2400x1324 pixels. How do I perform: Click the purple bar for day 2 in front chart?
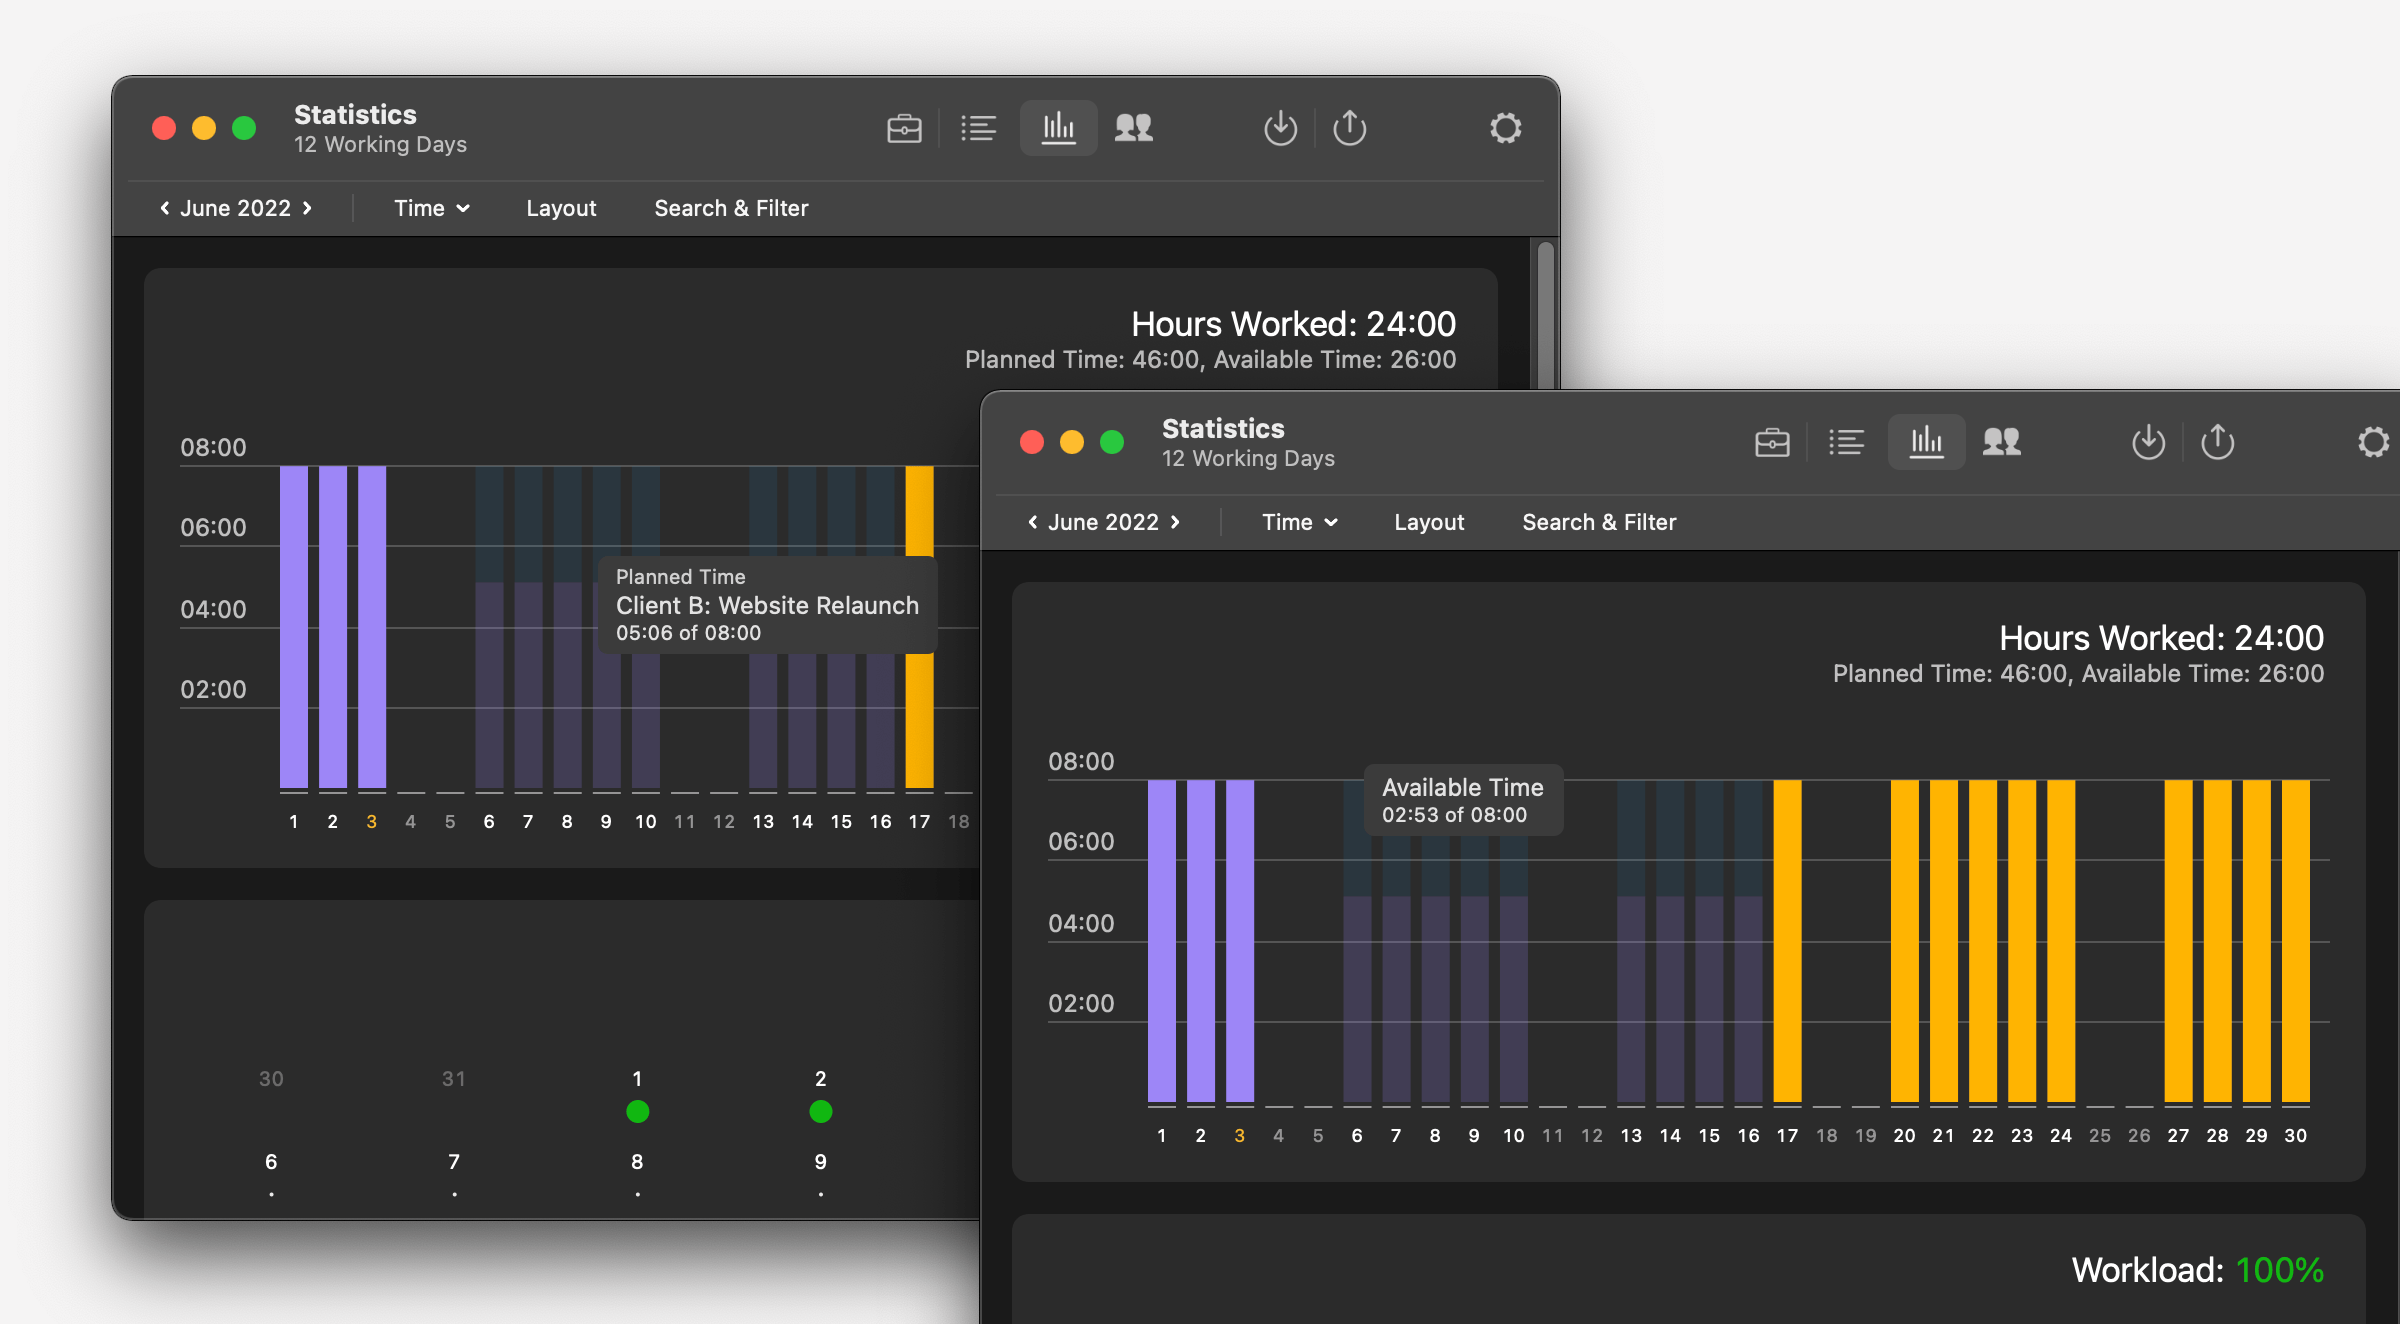pyautogui.click(x=1201, y=941)
